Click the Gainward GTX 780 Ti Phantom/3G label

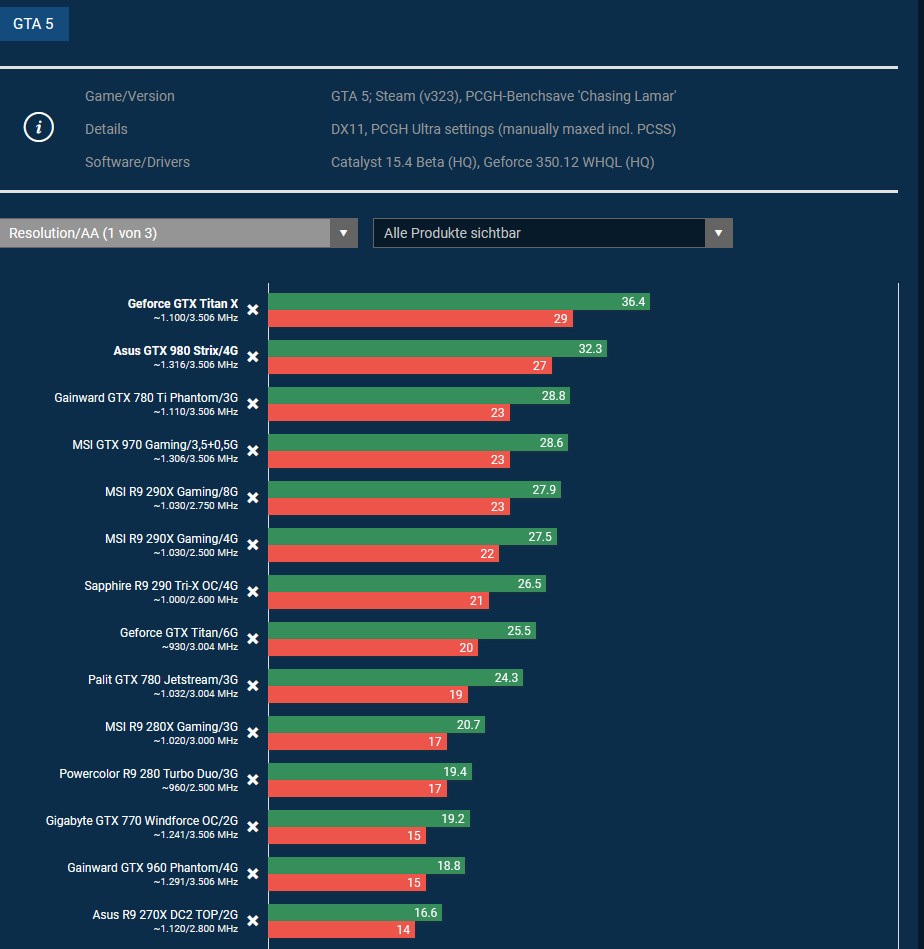tap(146, 398)
